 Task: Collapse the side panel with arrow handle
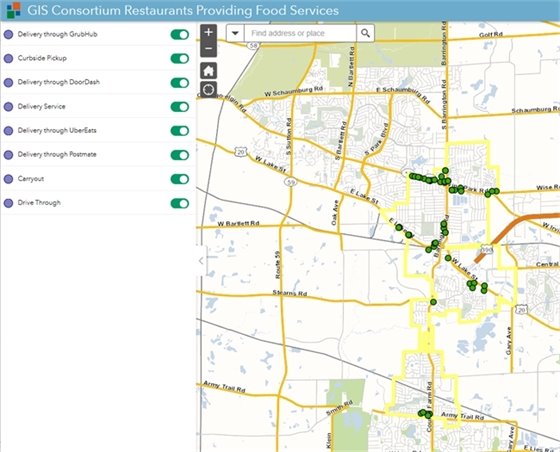[201, 261]
